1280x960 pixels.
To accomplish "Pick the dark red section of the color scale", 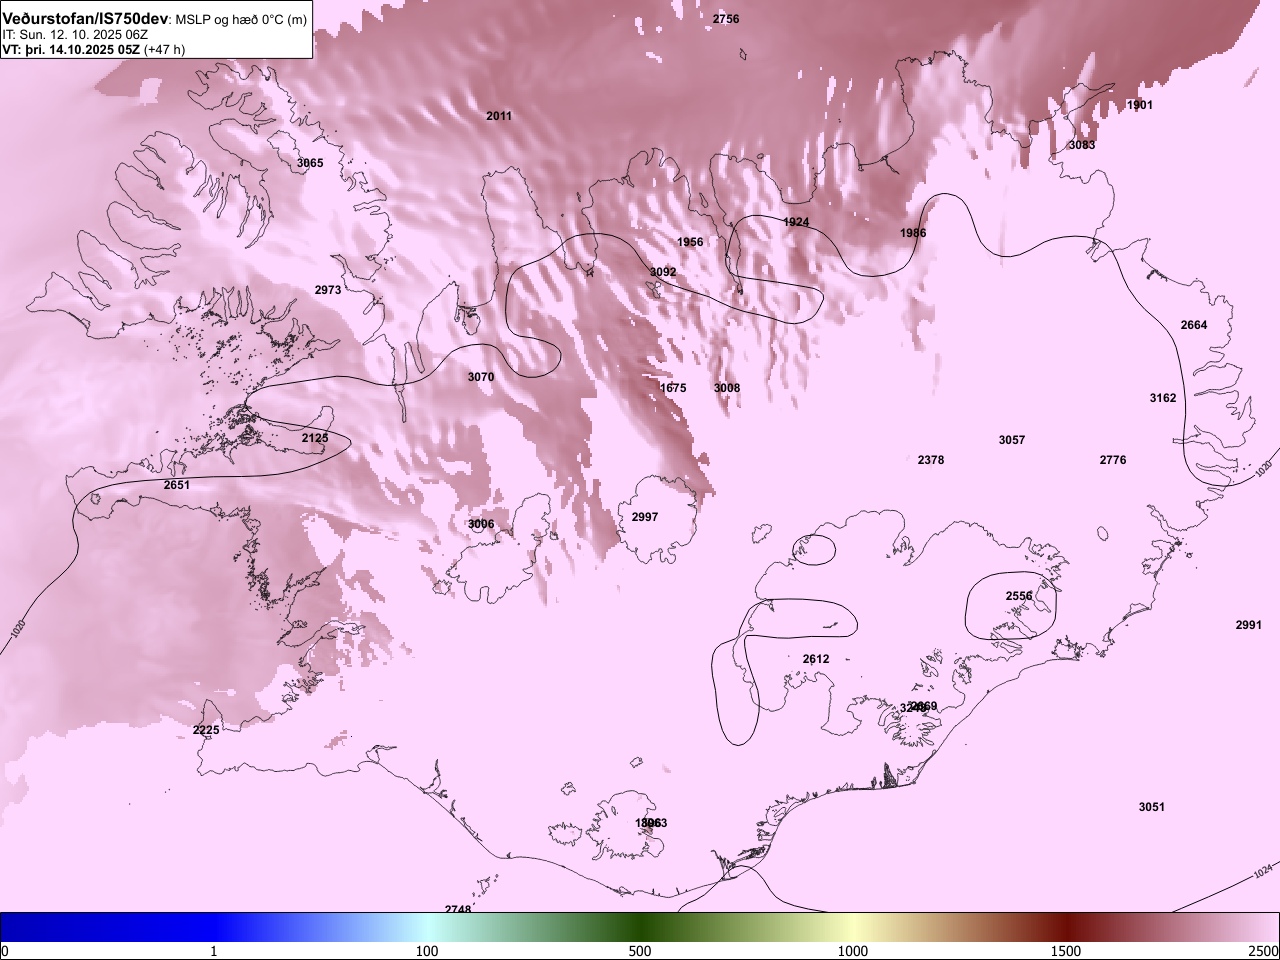I will click(1066, 927).
